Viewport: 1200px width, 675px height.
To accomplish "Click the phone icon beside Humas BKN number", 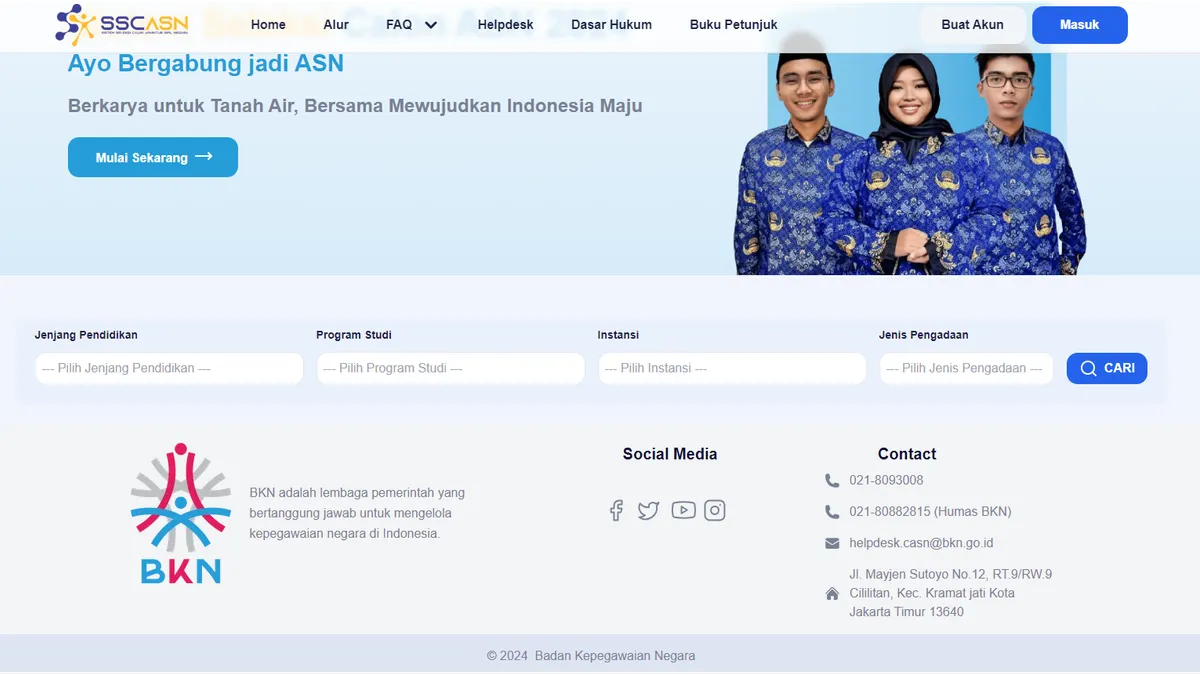I will click(x=832, y=512).
